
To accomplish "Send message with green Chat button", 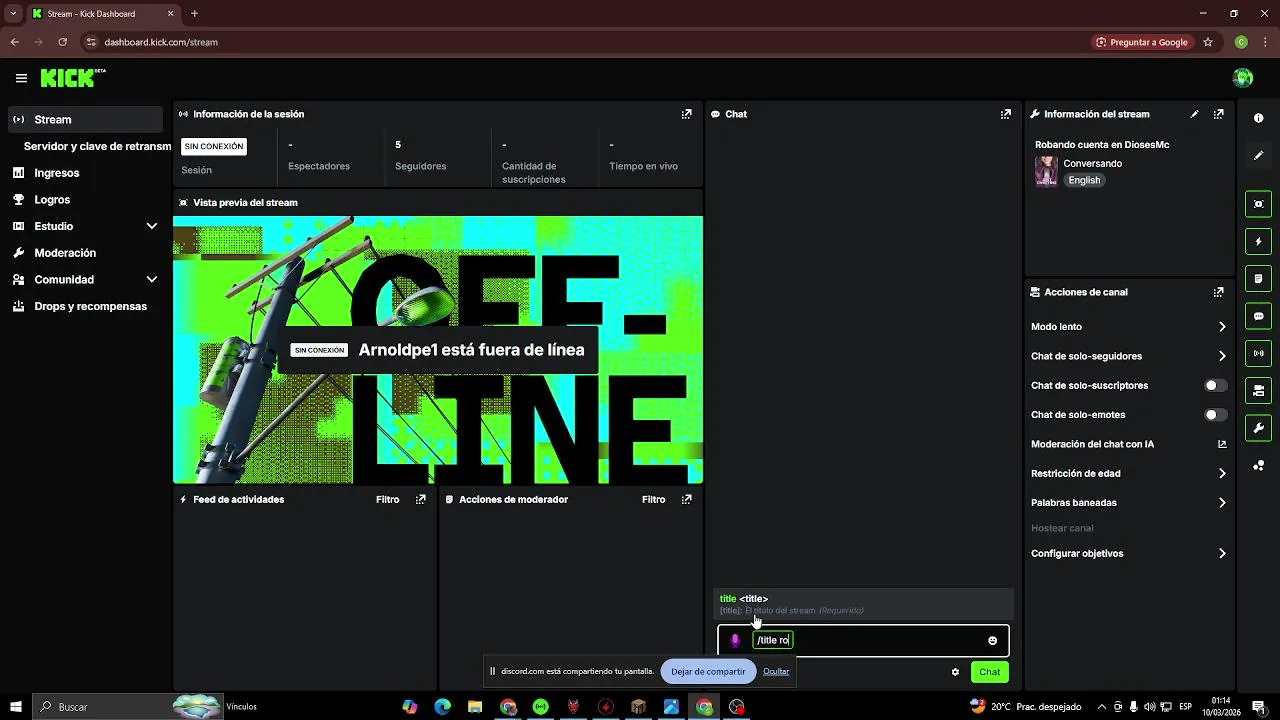I will tap(989, 672).
